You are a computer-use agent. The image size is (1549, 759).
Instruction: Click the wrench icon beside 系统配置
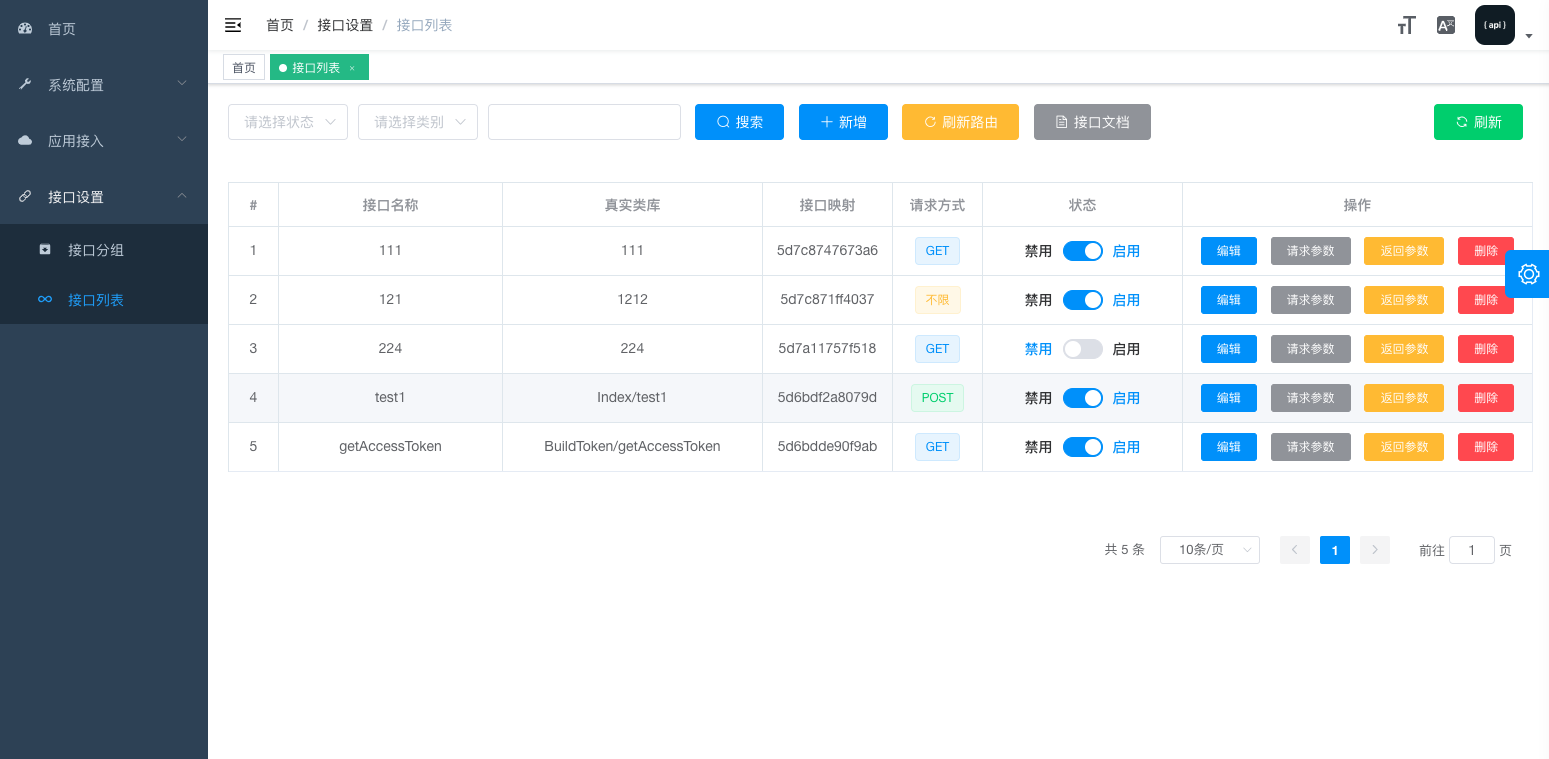(26, 85)
